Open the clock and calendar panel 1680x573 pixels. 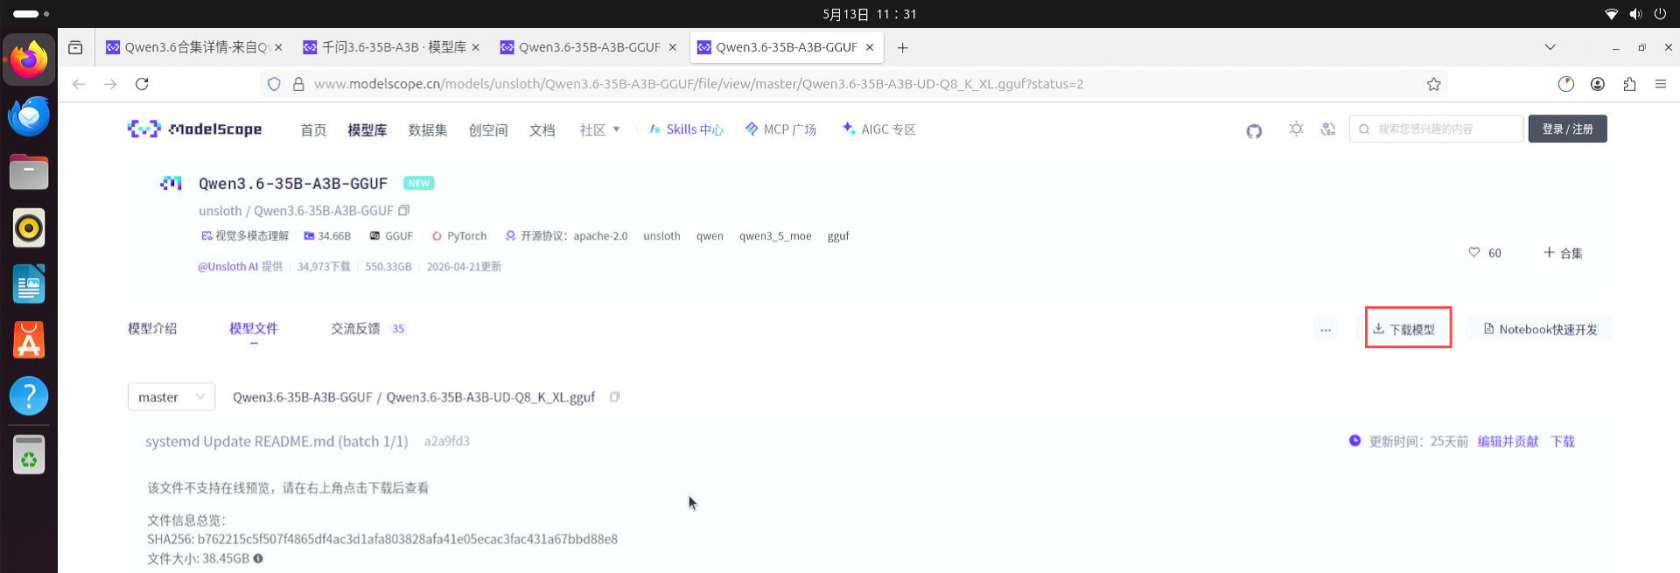point(869,14)
